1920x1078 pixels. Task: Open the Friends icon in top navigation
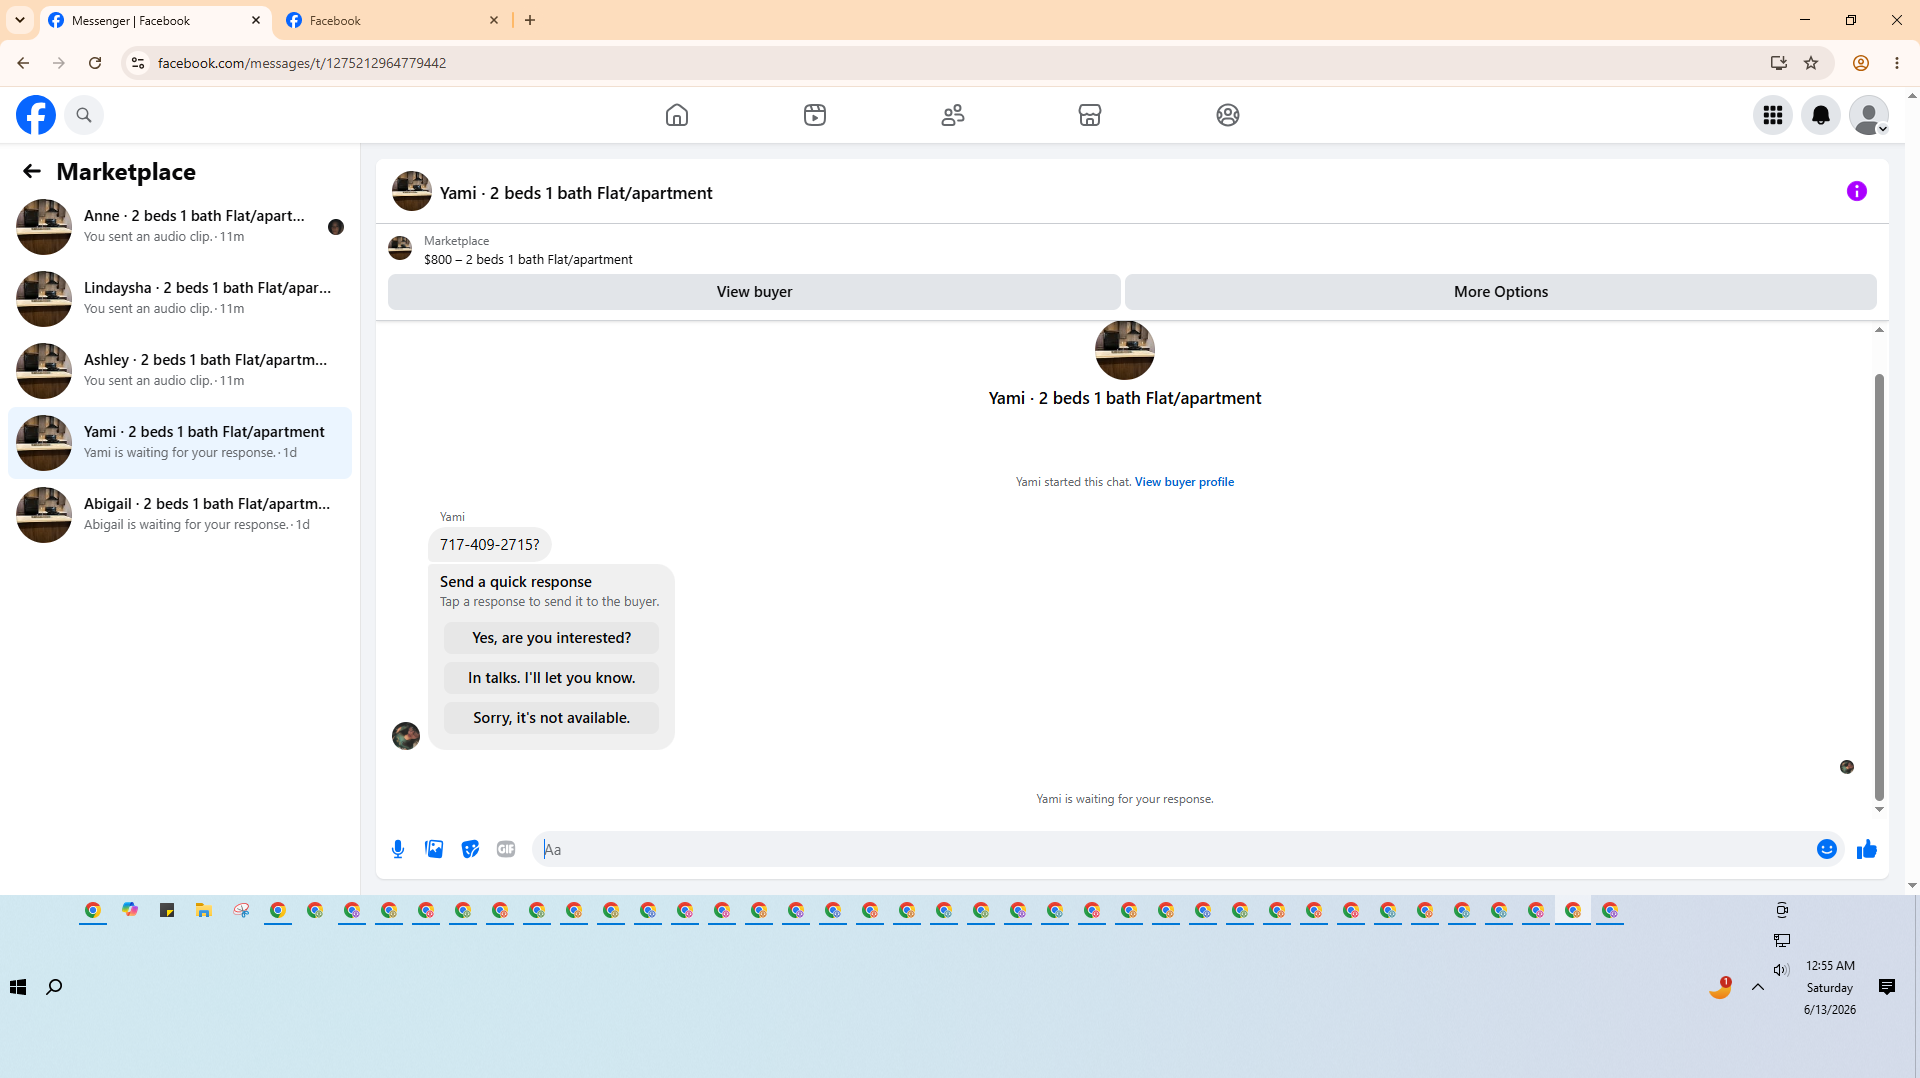click(953, 115)
